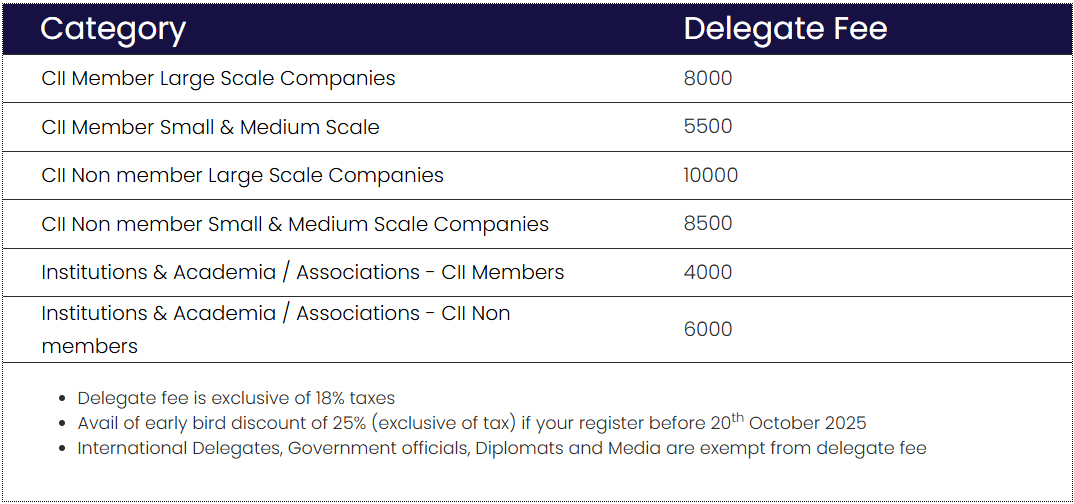This screenshot has width=1074, height=504.
Task: Click the bullet point before the early bird note
Action: coord(63,424)
